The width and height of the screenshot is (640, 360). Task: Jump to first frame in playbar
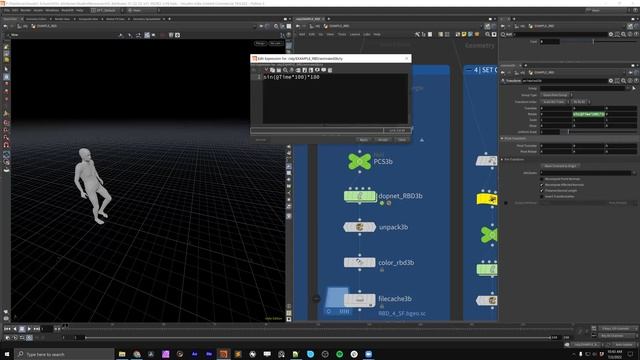pos(7,329)
